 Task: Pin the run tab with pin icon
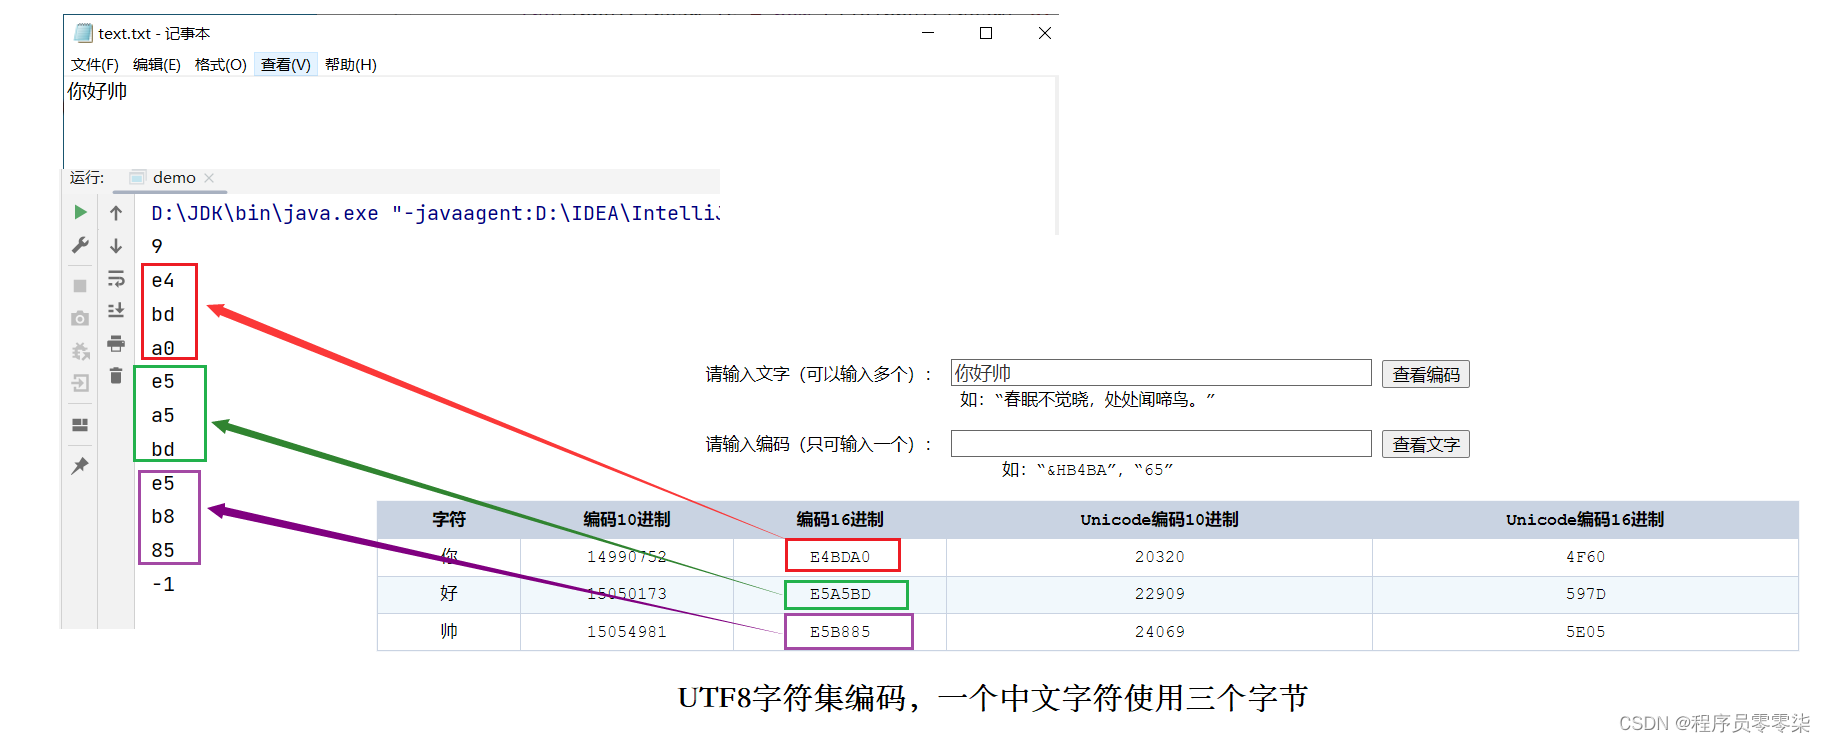80,465
